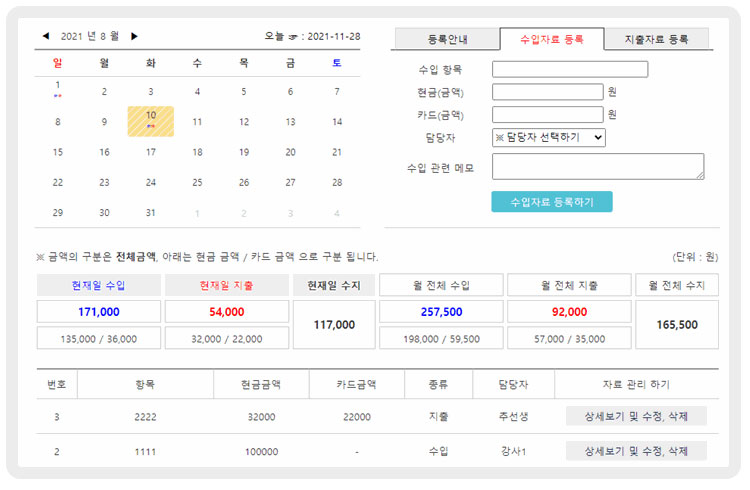Go to next month with right arrow
This screenshot has height=490, width=750.
coord(135,36)
